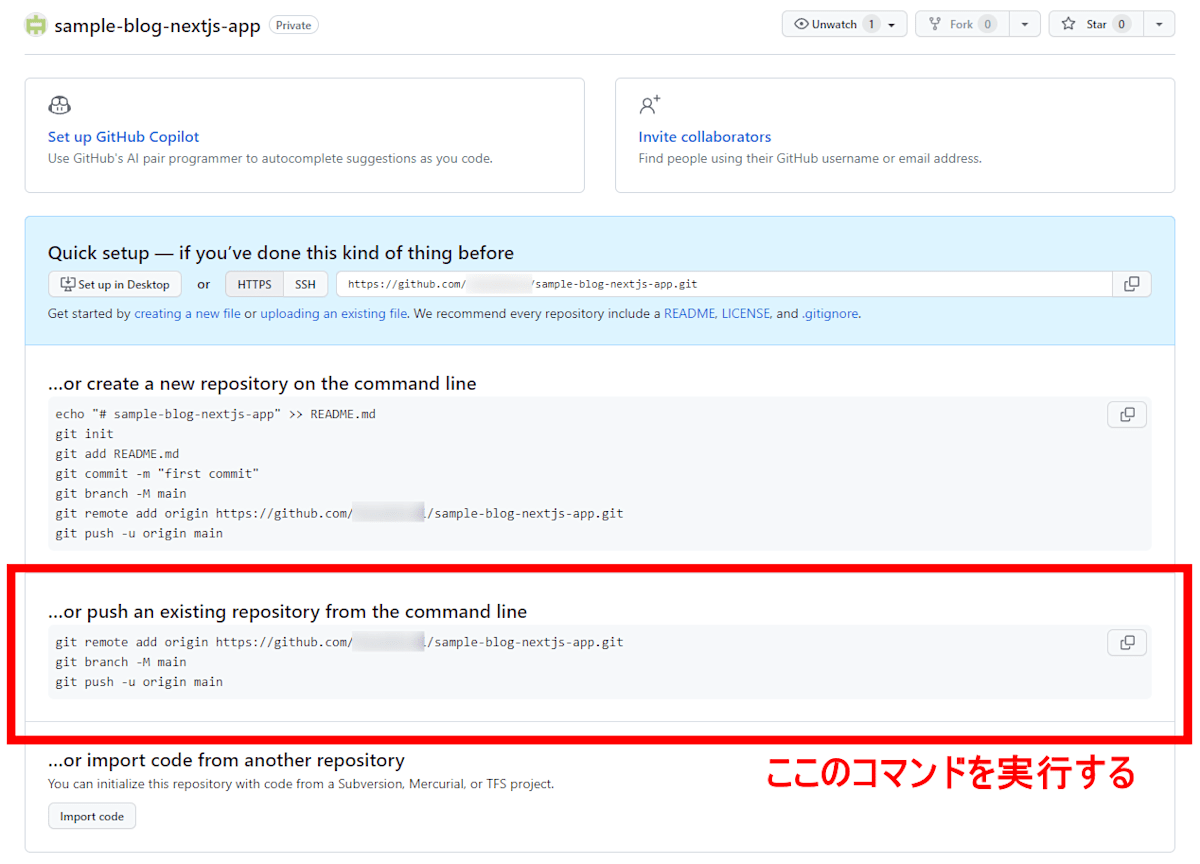The width and height of the screenshot is (1200, 864).
Task: Click '...or import code from another repository' heading
Action: click(226, 760)
